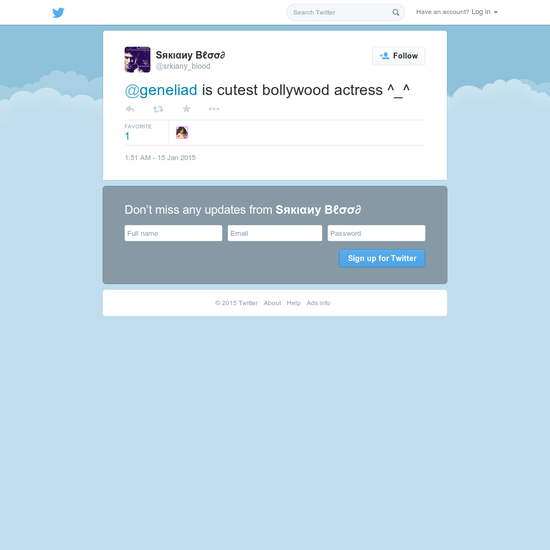Click the Twitter bird logo
550x550 pixels.
click(58, 13)
